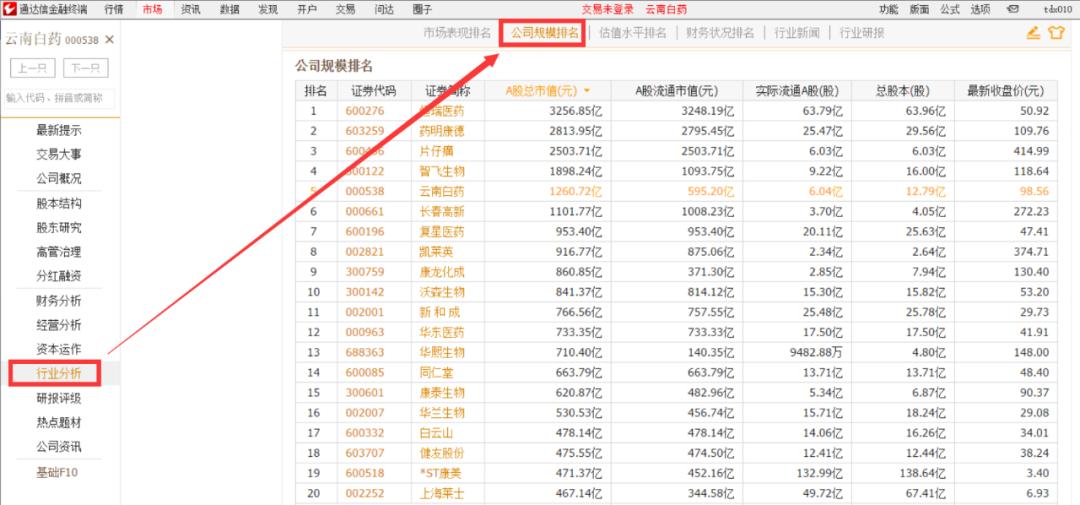Click the 上一只 previous stock button
This screenshot has height=505, width=1080.
(32, 68)
